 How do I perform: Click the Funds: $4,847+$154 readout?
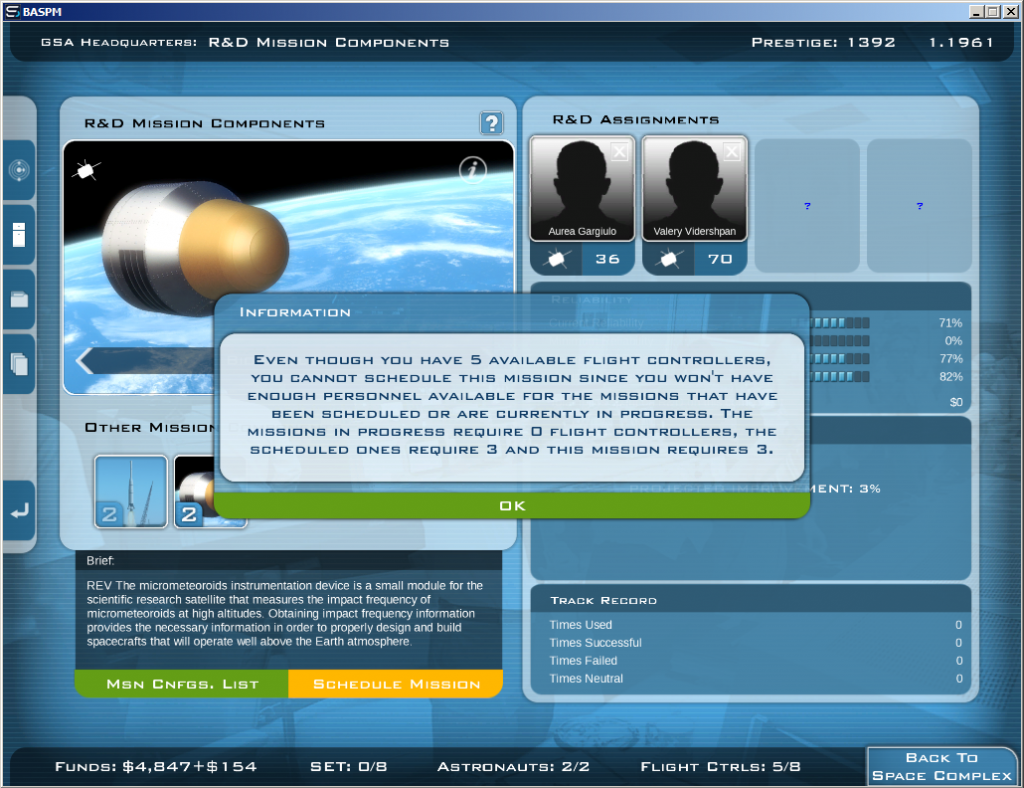click(x=155, y=766)
